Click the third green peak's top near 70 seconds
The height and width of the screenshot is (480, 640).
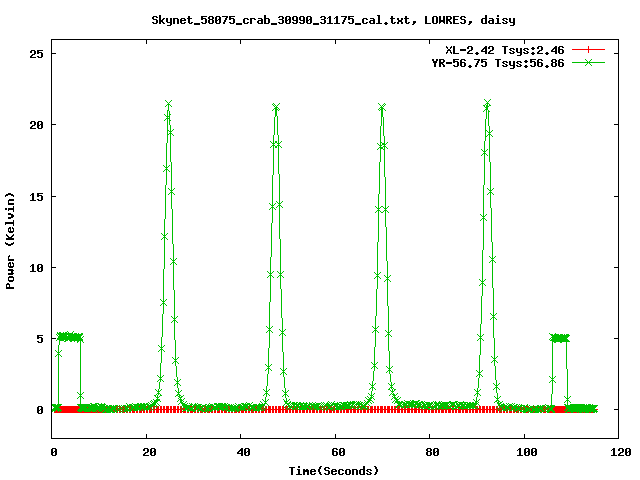(x=382, y=107)
